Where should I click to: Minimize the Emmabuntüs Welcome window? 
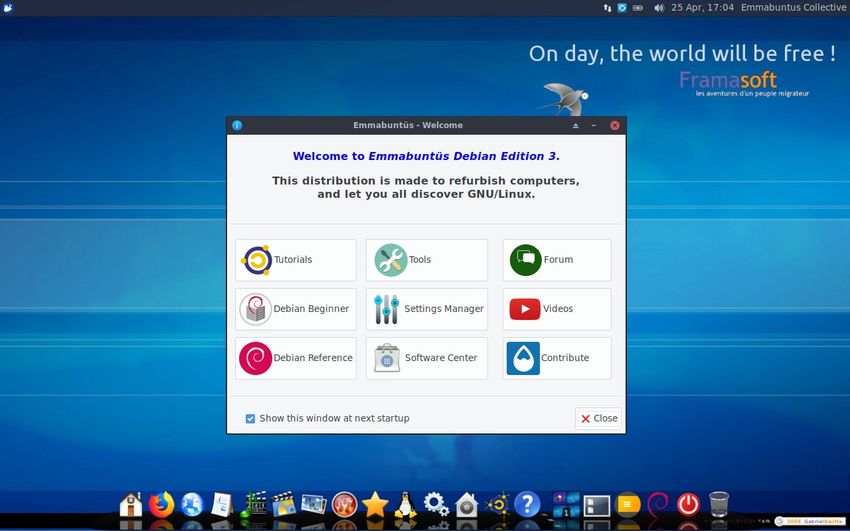pos(594,125)
